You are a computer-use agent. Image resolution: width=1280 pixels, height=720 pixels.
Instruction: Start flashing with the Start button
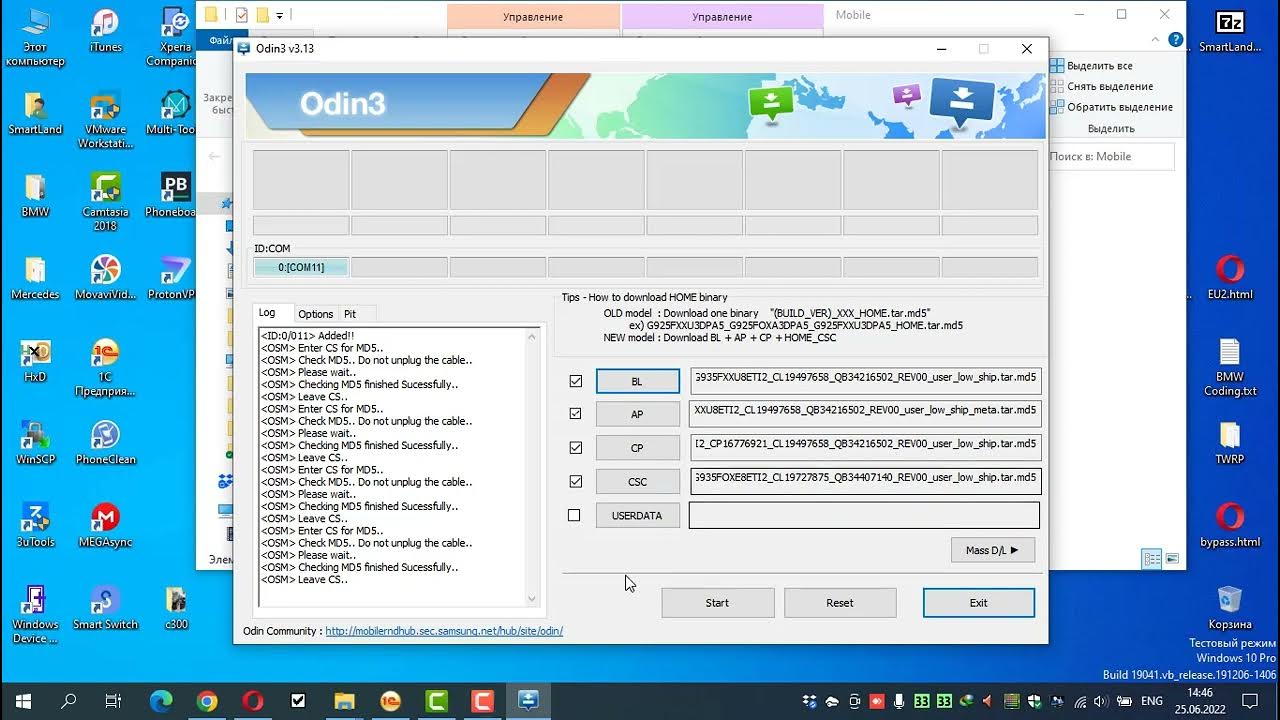pos(718,603)
